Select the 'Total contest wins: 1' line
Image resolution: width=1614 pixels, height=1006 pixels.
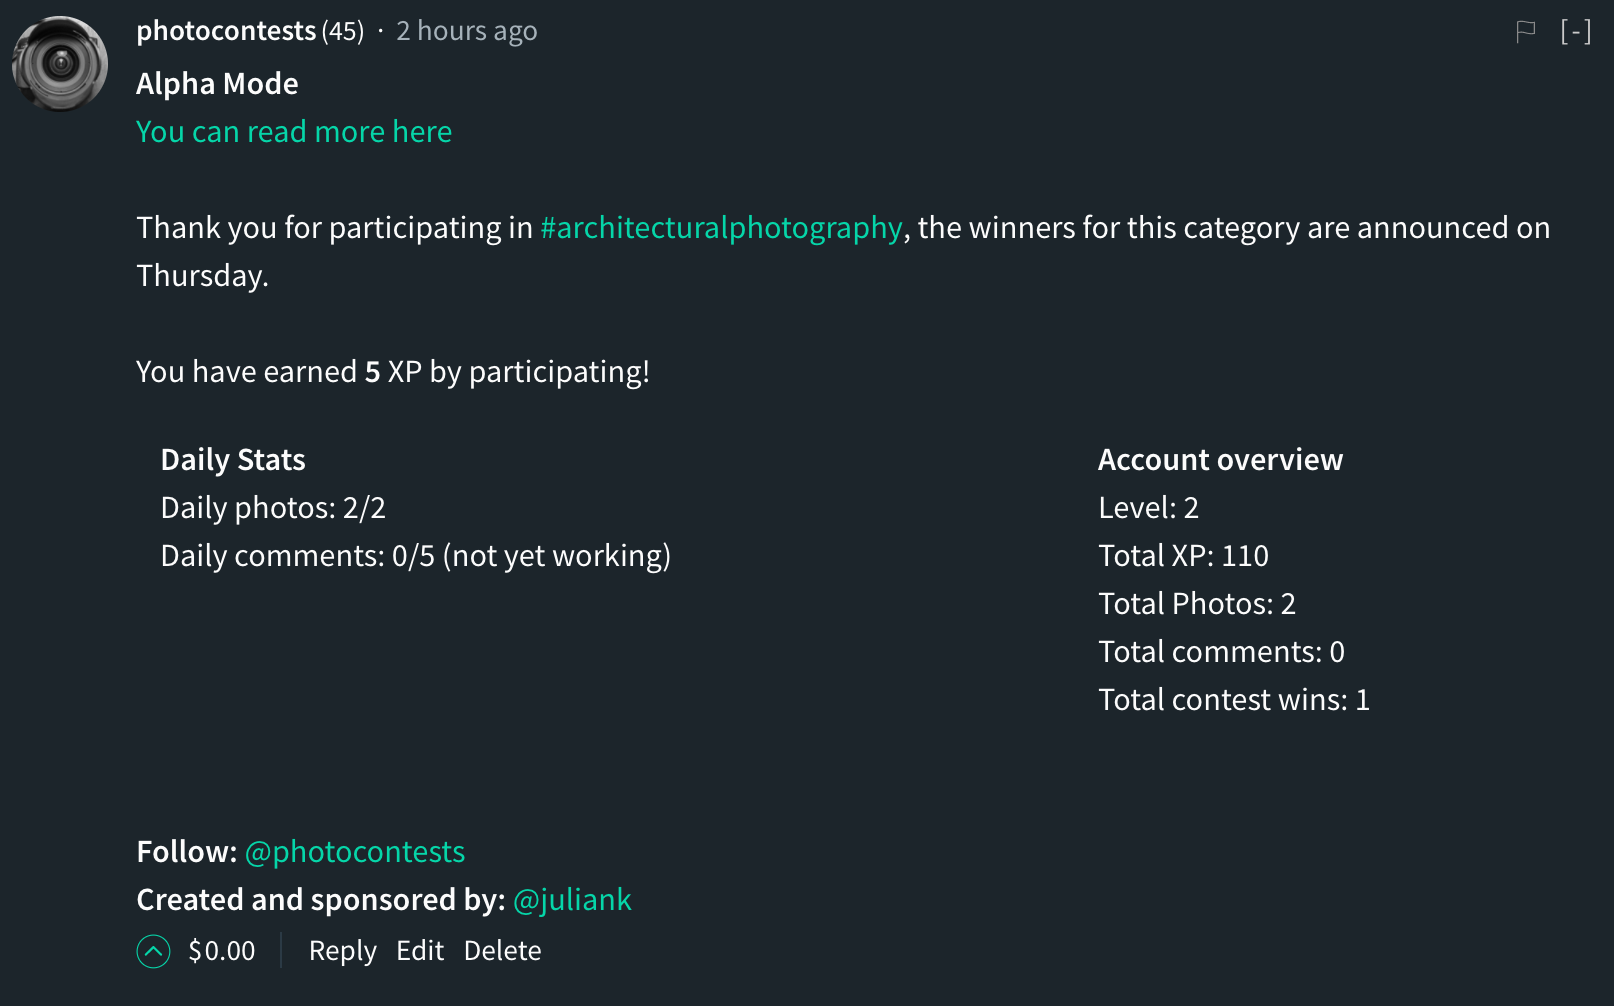coord(1234,700)
